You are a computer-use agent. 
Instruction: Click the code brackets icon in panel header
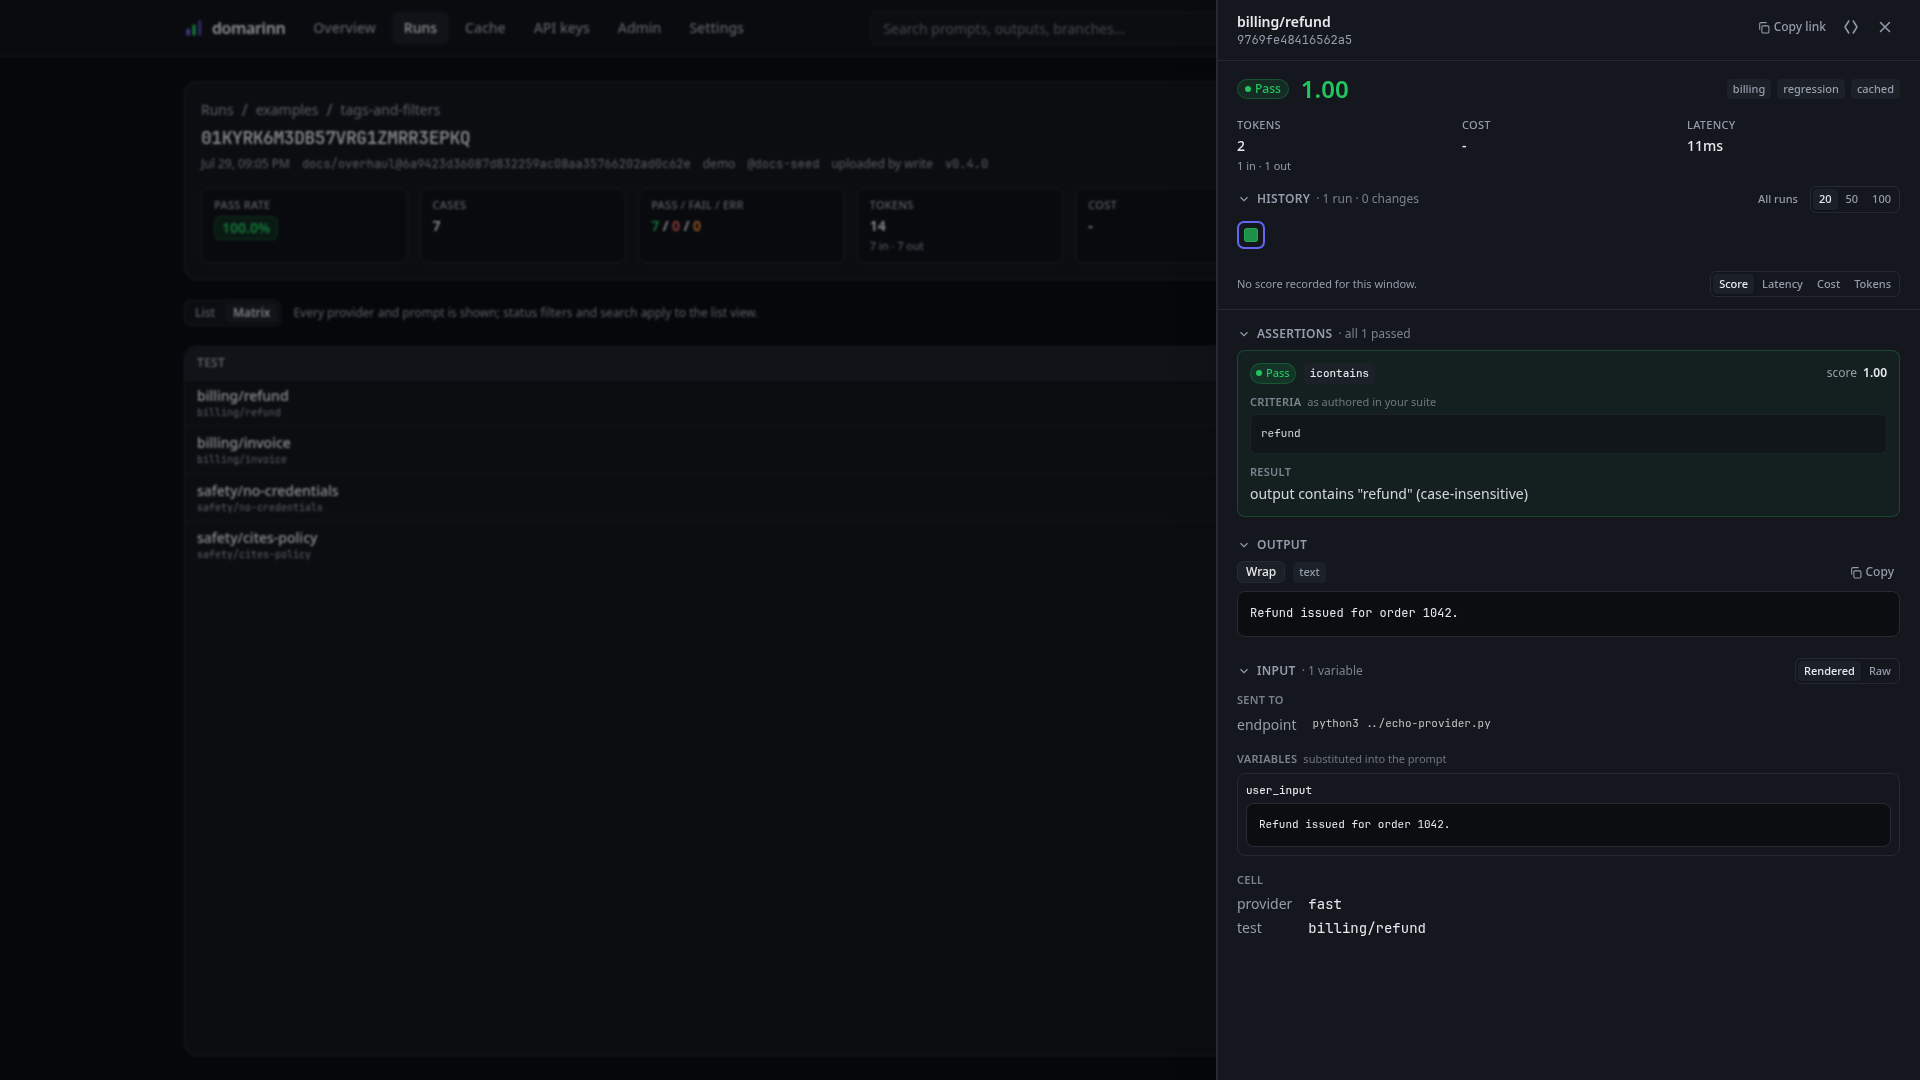click(x=1851, y=27)
